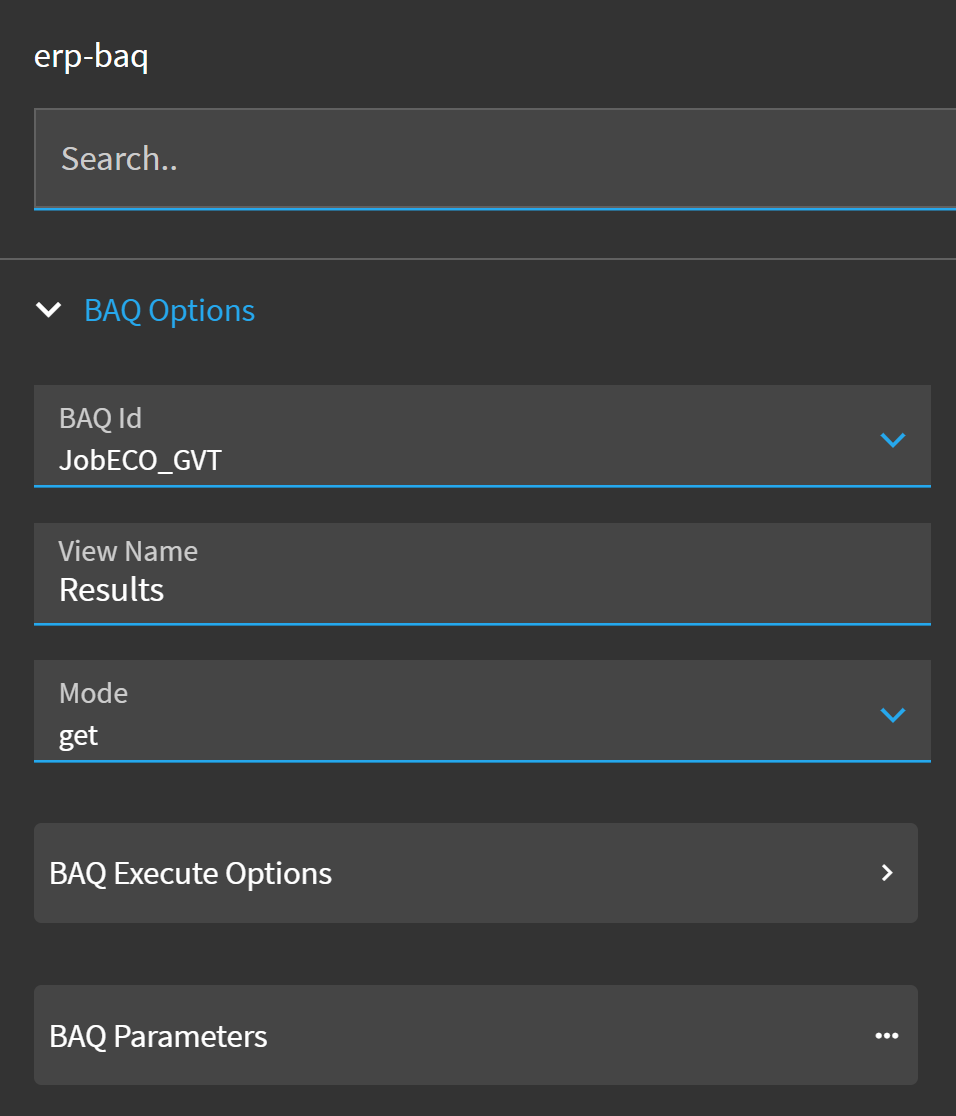Viewport: 956px width, 1116px height.
Task: Click the BAQ Id field label
Action: coord(100,417)
